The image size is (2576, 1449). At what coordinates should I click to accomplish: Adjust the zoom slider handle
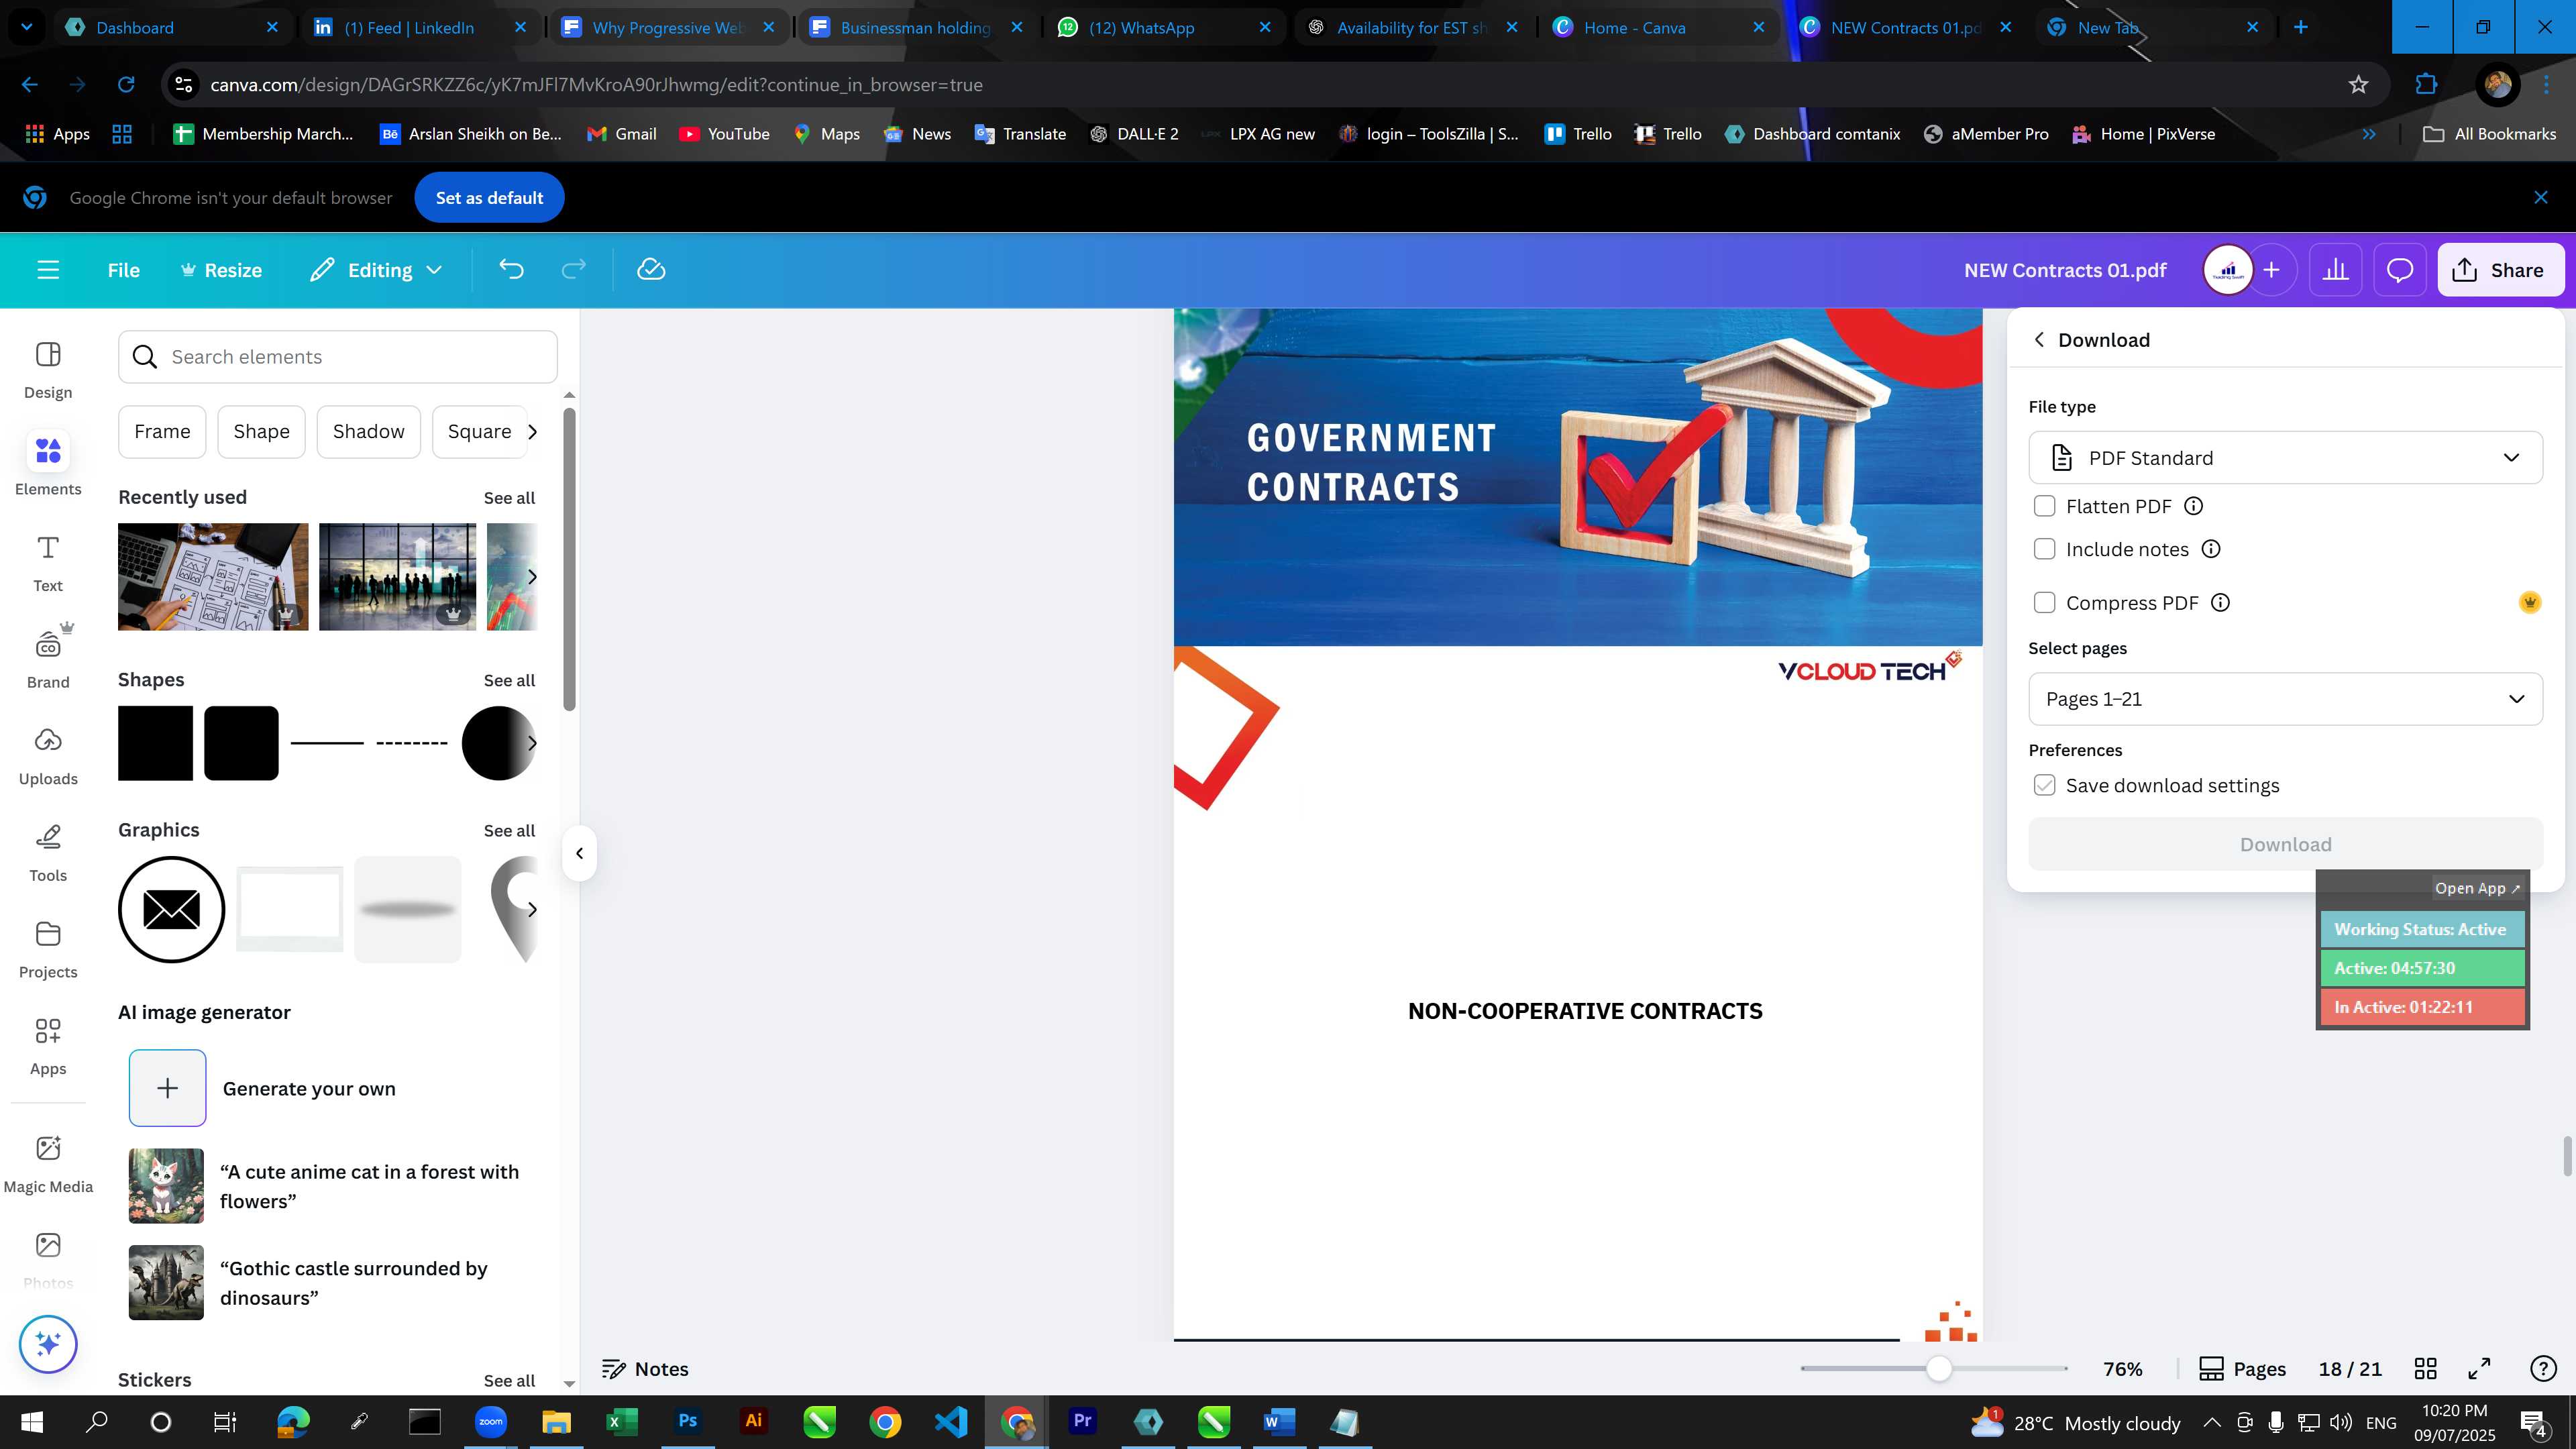1938,1369
